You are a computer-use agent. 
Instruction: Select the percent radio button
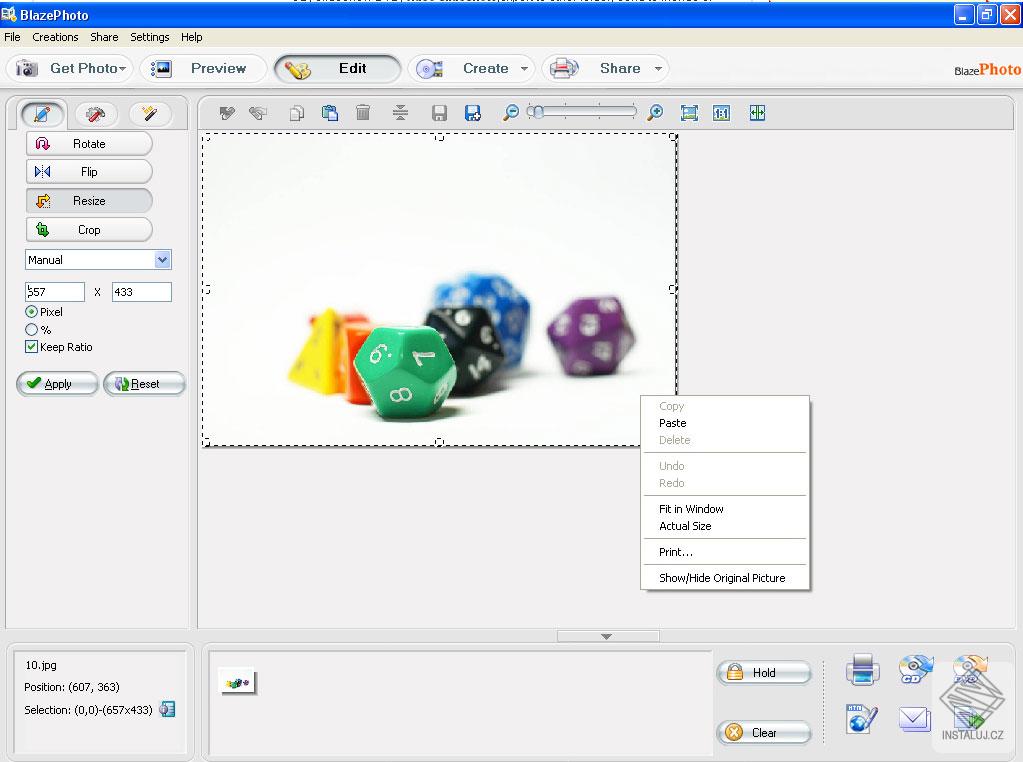point(31,329)
